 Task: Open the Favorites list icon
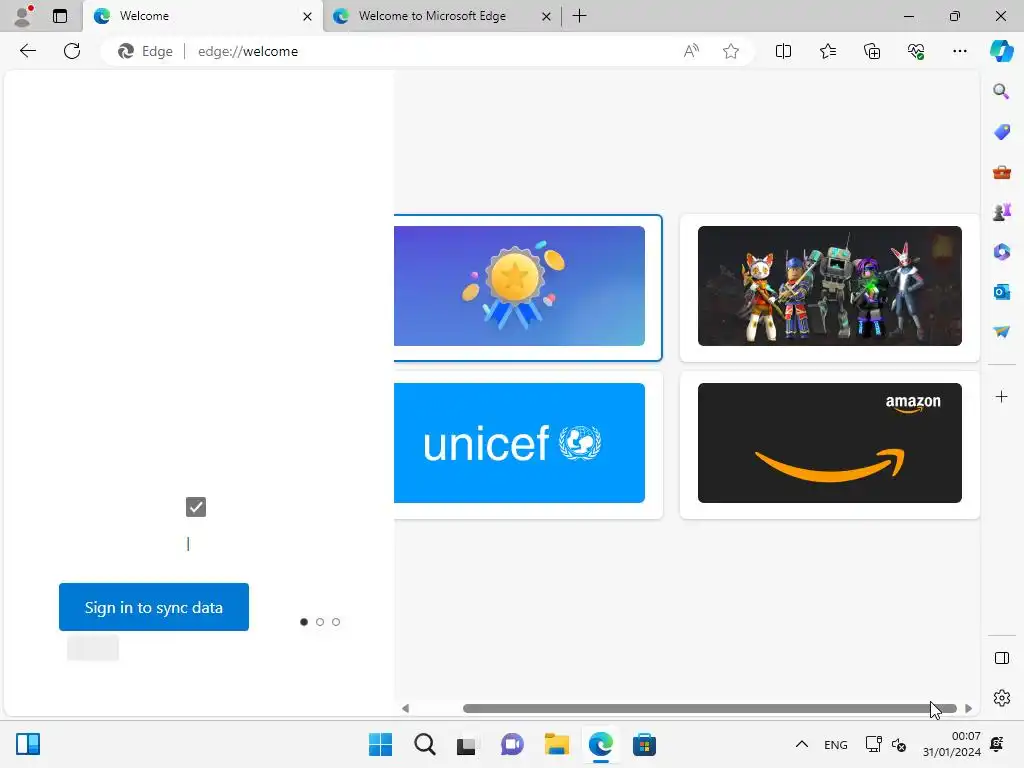827,51
